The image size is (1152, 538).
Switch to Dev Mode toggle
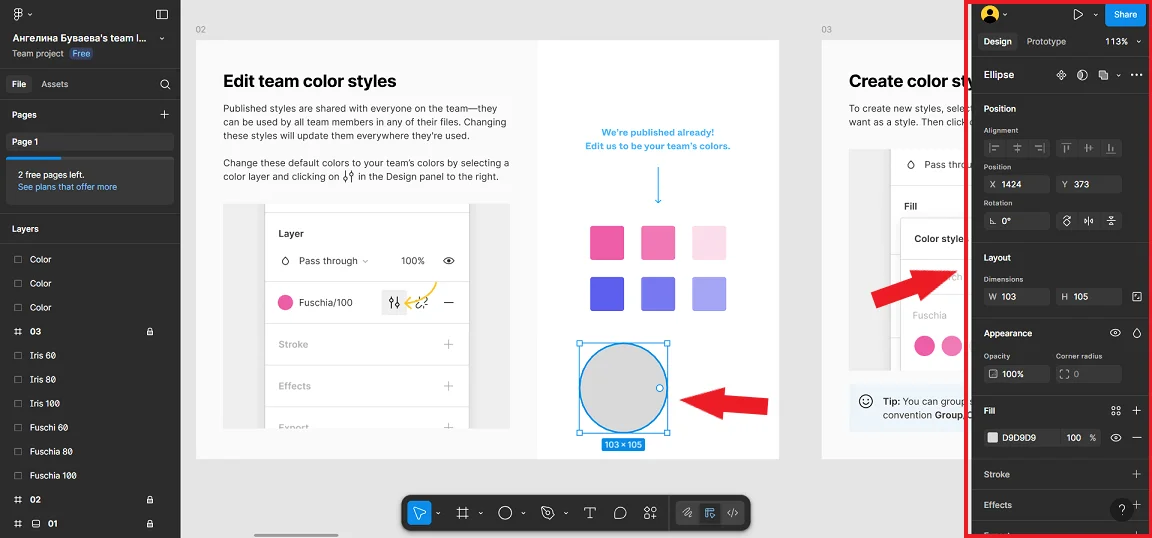pos(732,513)
